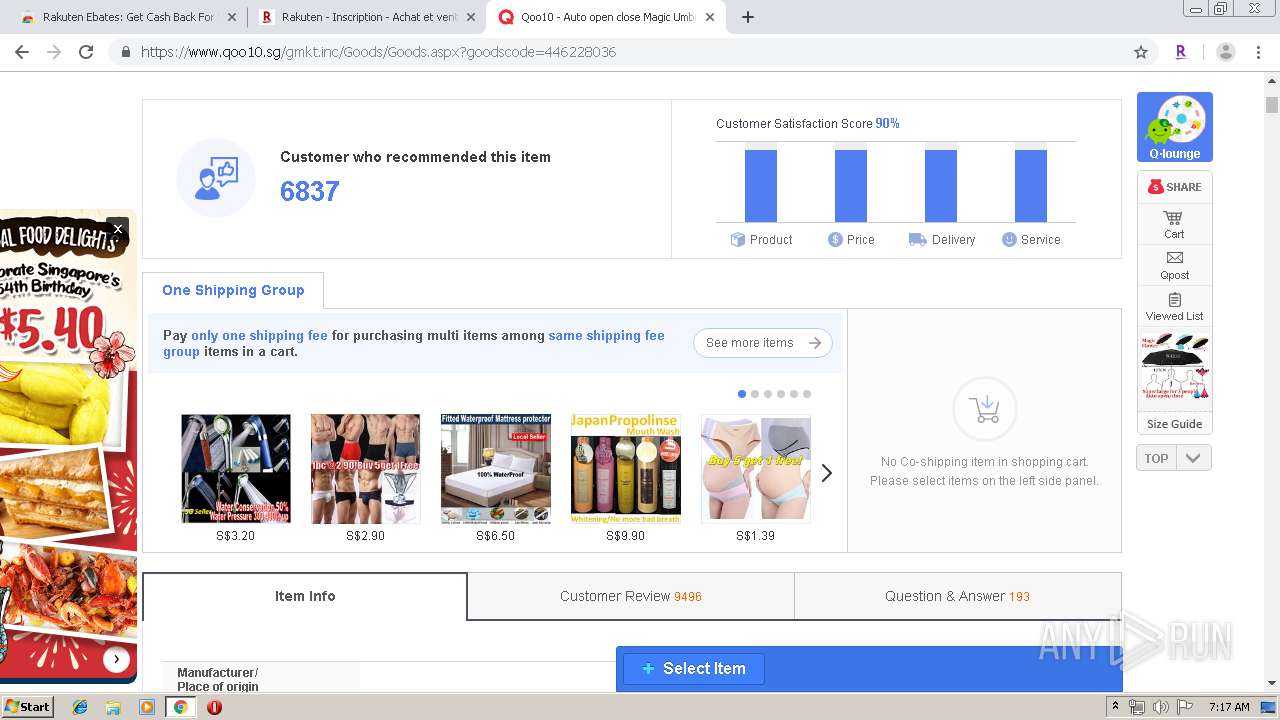Click the taskbar clock 7:17 AM
The width and height of the screenshot is (1280, 720).
click(x=1229, y=707)
